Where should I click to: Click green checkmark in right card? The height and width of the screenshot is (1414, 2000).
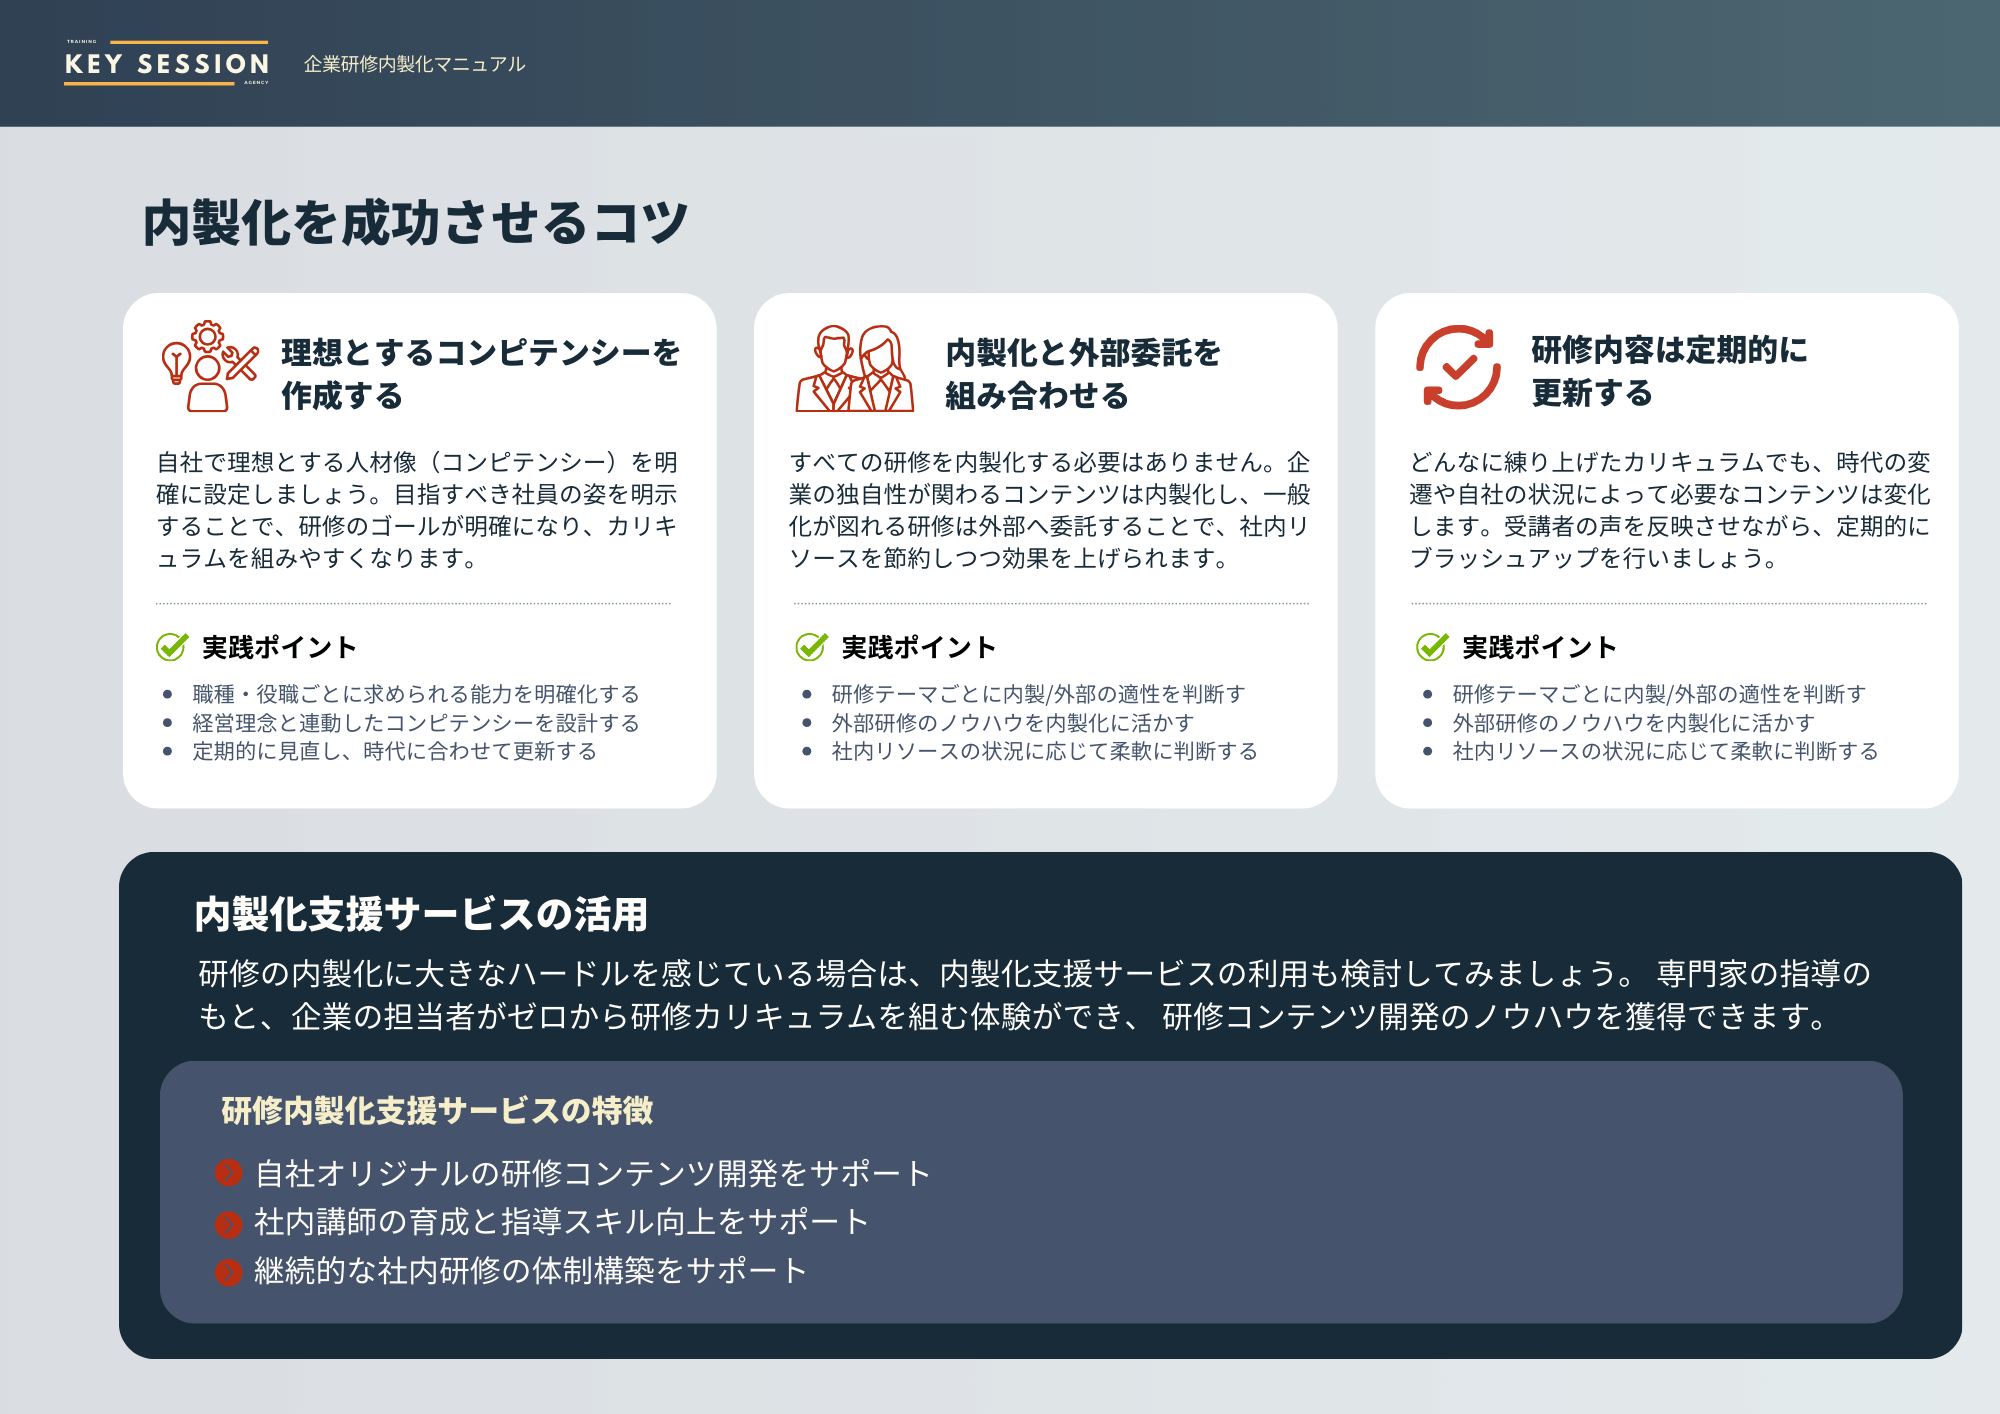pyautogui.click(x=1432, y=647)
